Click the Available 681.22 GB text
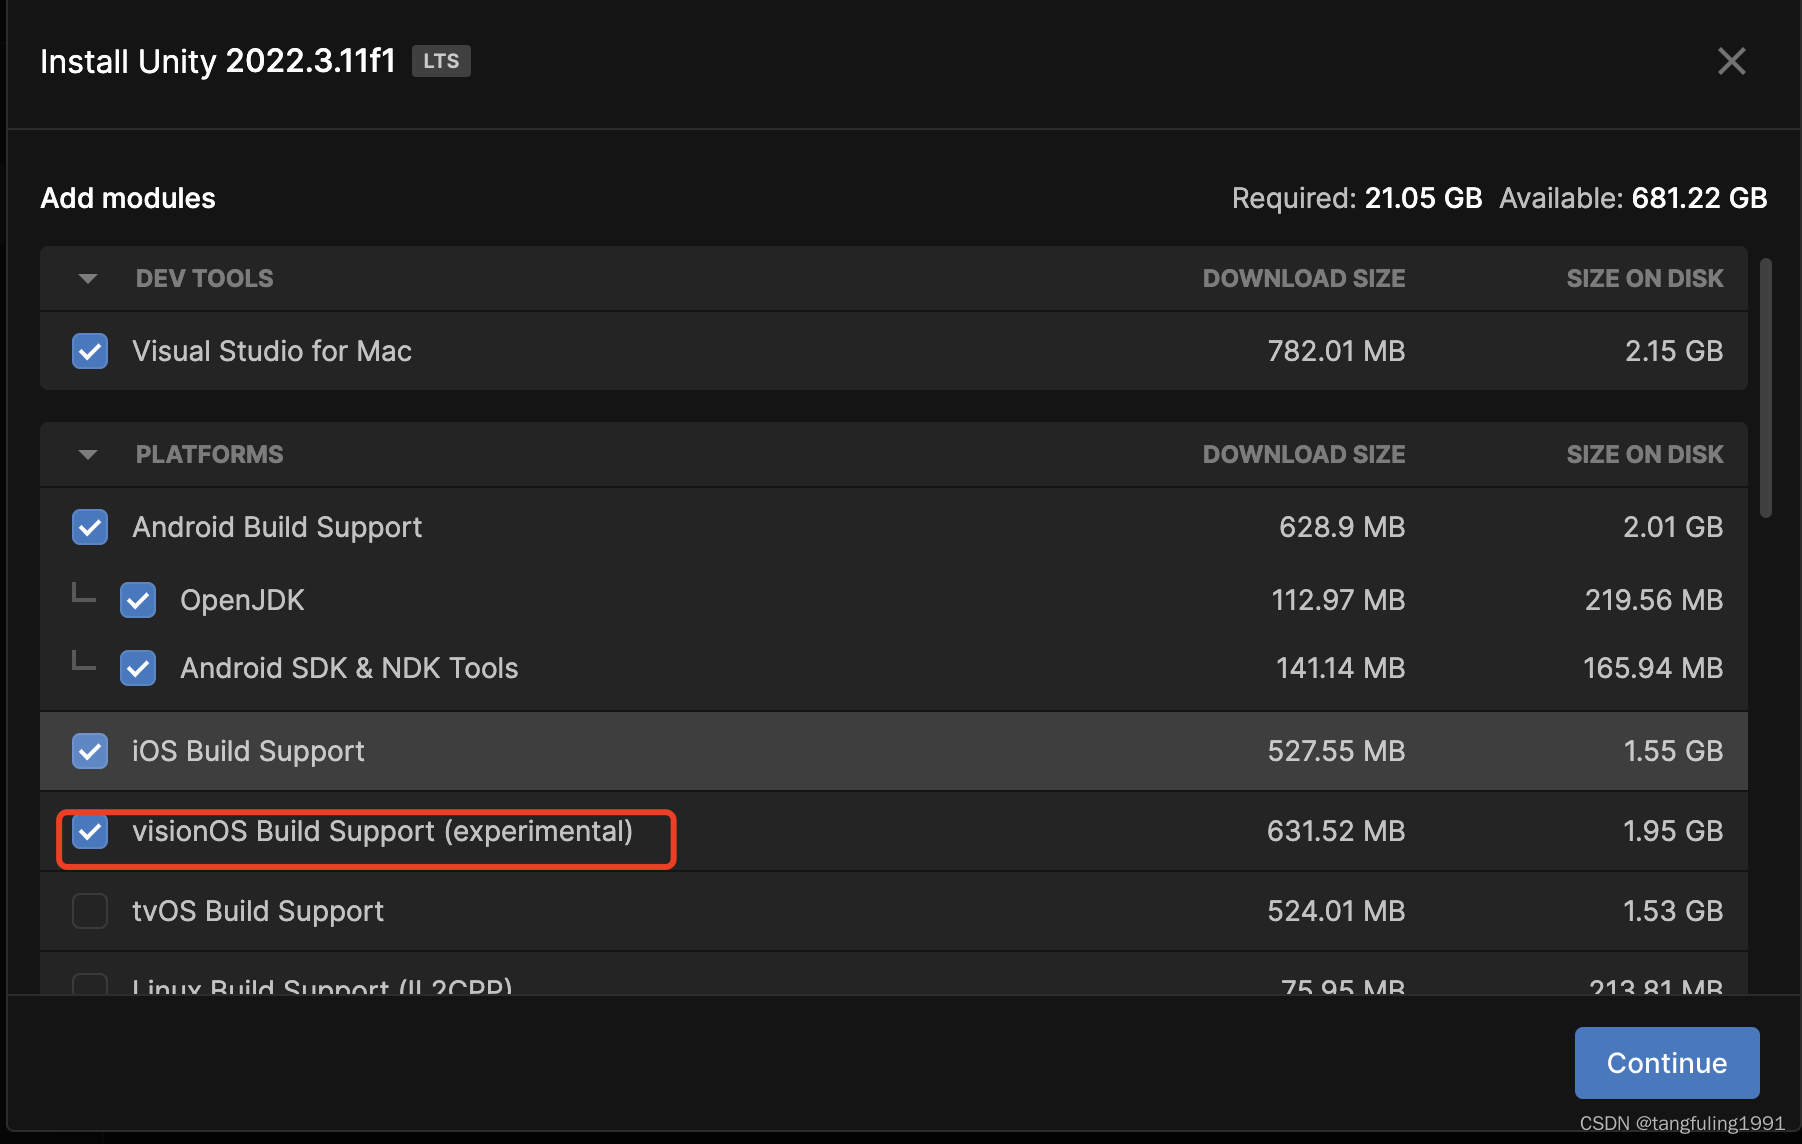Screen dimensions: 1802x1144 [1633, 198]
